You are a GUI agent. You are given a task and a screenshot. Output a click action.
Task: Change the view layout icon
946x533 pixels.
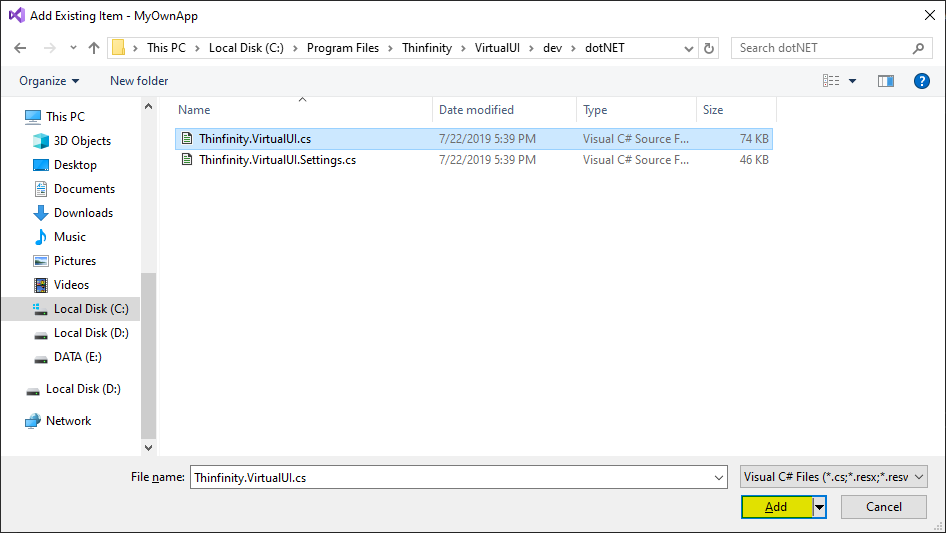pyautogui.click(x=831, y=81)
